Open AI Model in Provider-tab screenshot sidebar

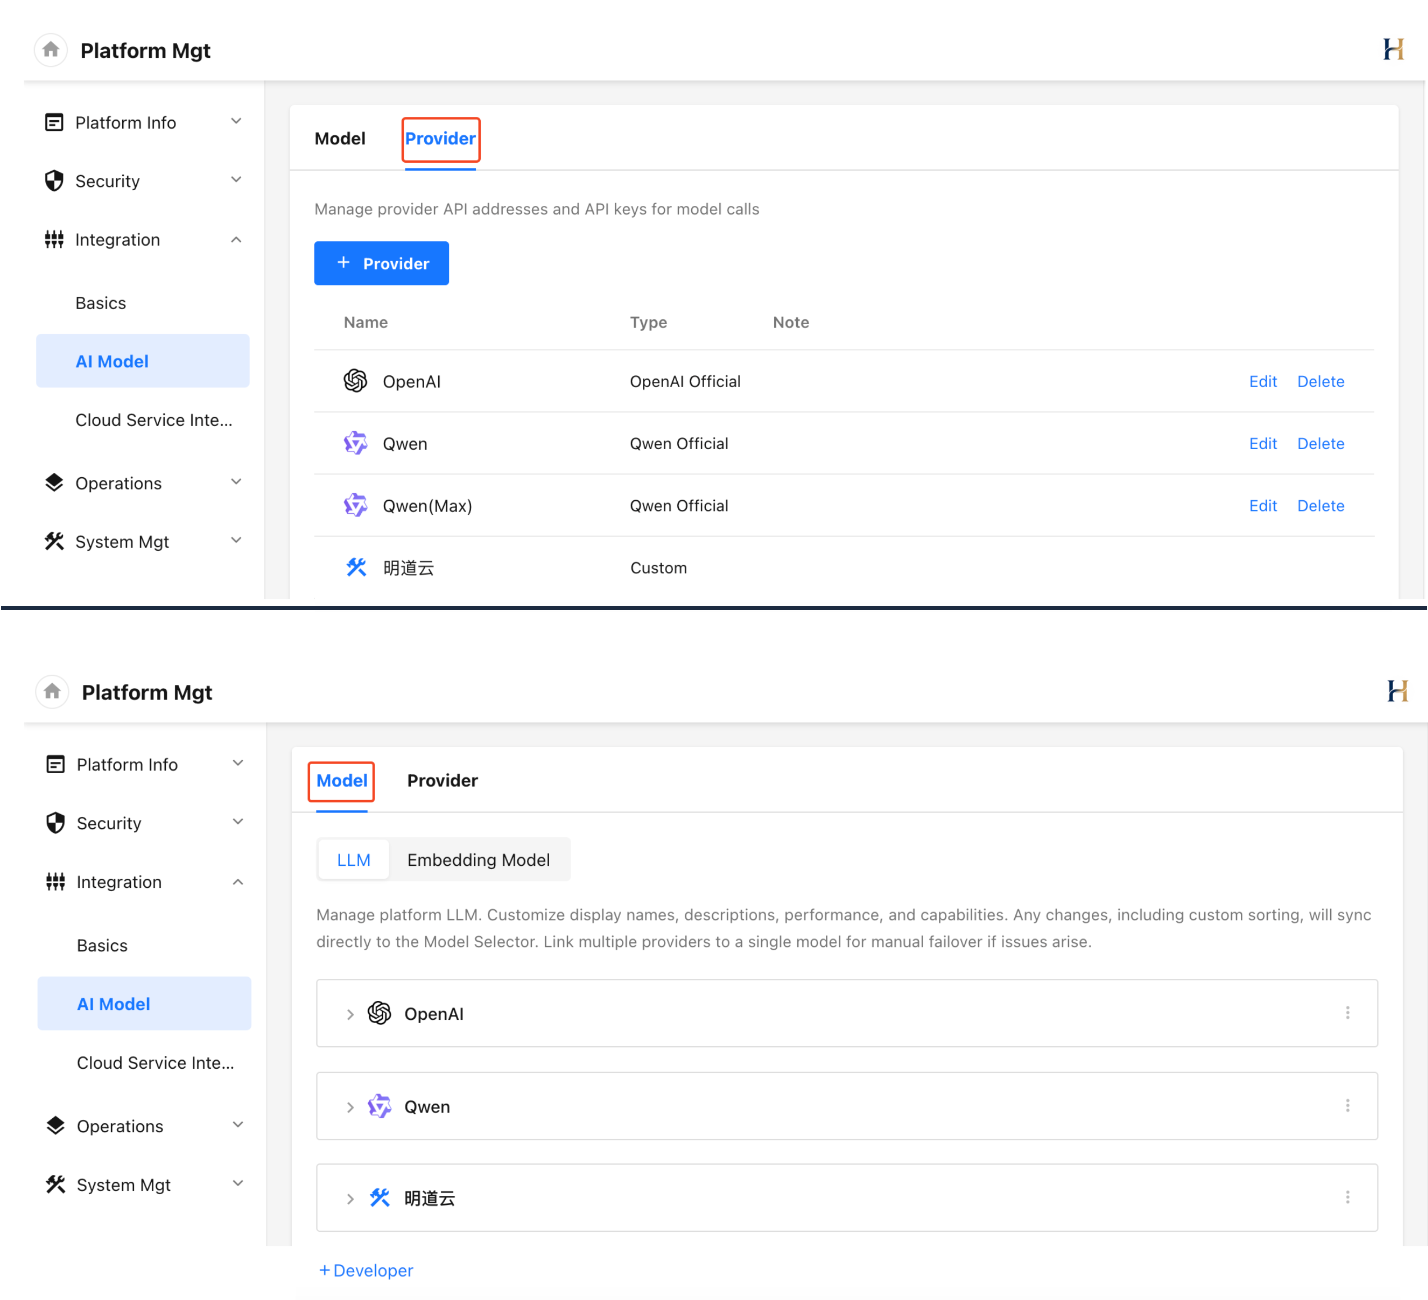coord(143,361)
